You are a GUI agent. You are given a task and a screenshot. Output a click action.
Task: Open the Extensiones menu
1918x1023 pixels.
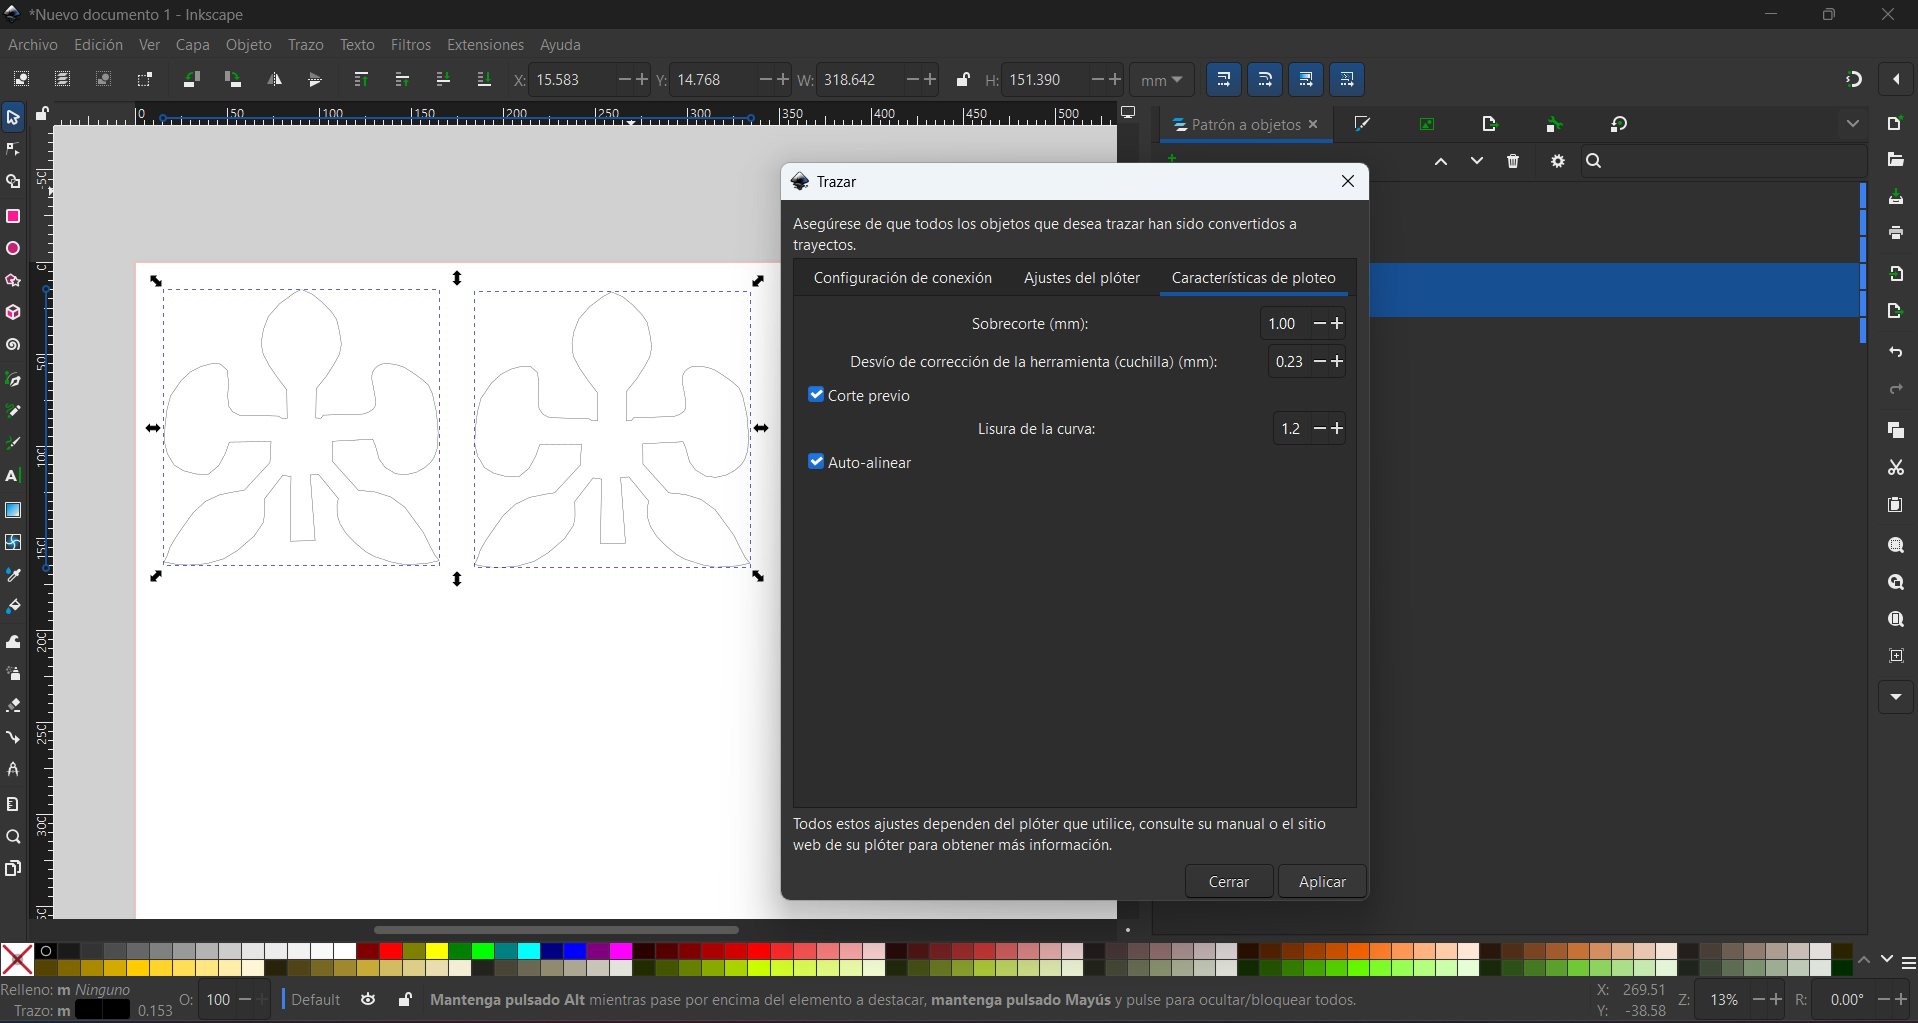tap(485, 45)
